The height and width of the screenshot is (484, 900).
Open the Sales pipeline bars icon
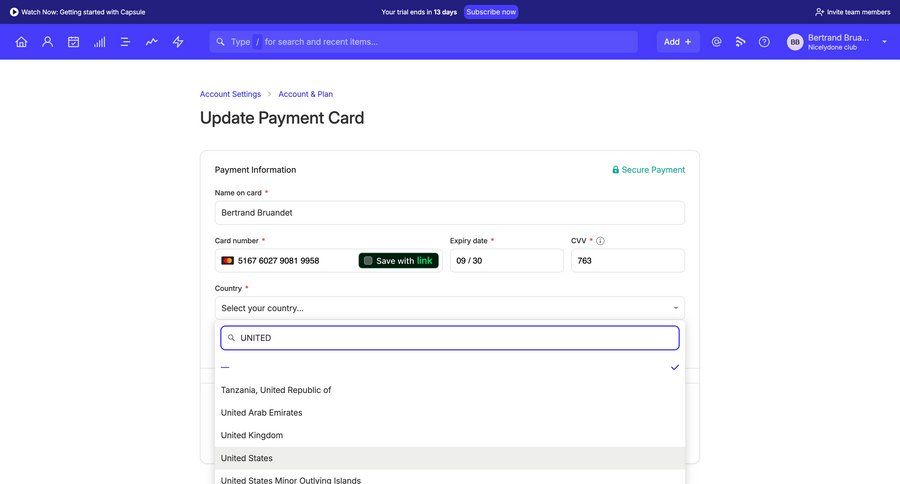[99, 42]
